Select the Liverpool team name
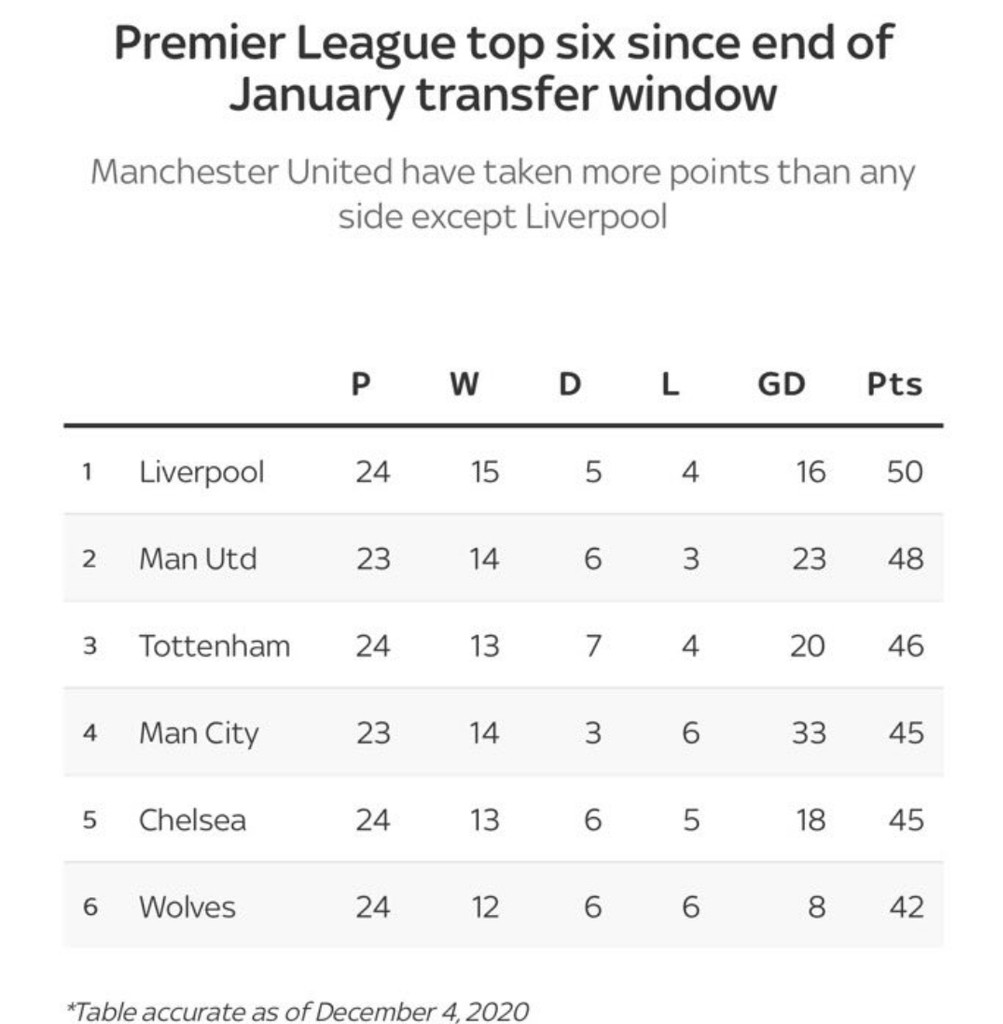The height and width of the screenshot is (1024, 1003). click(201, 471)
